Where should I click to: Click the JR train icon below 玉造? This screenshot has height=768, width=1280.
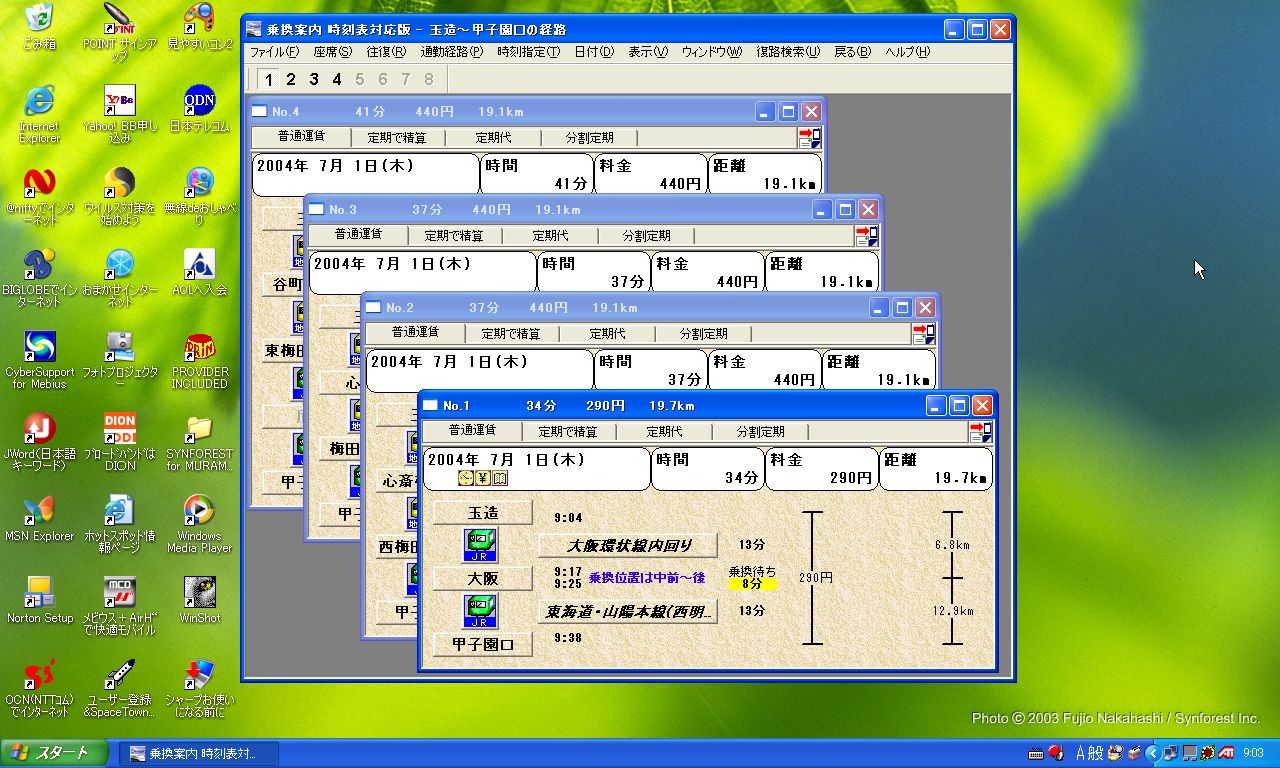pyautogui.click(x=481, y=545)
